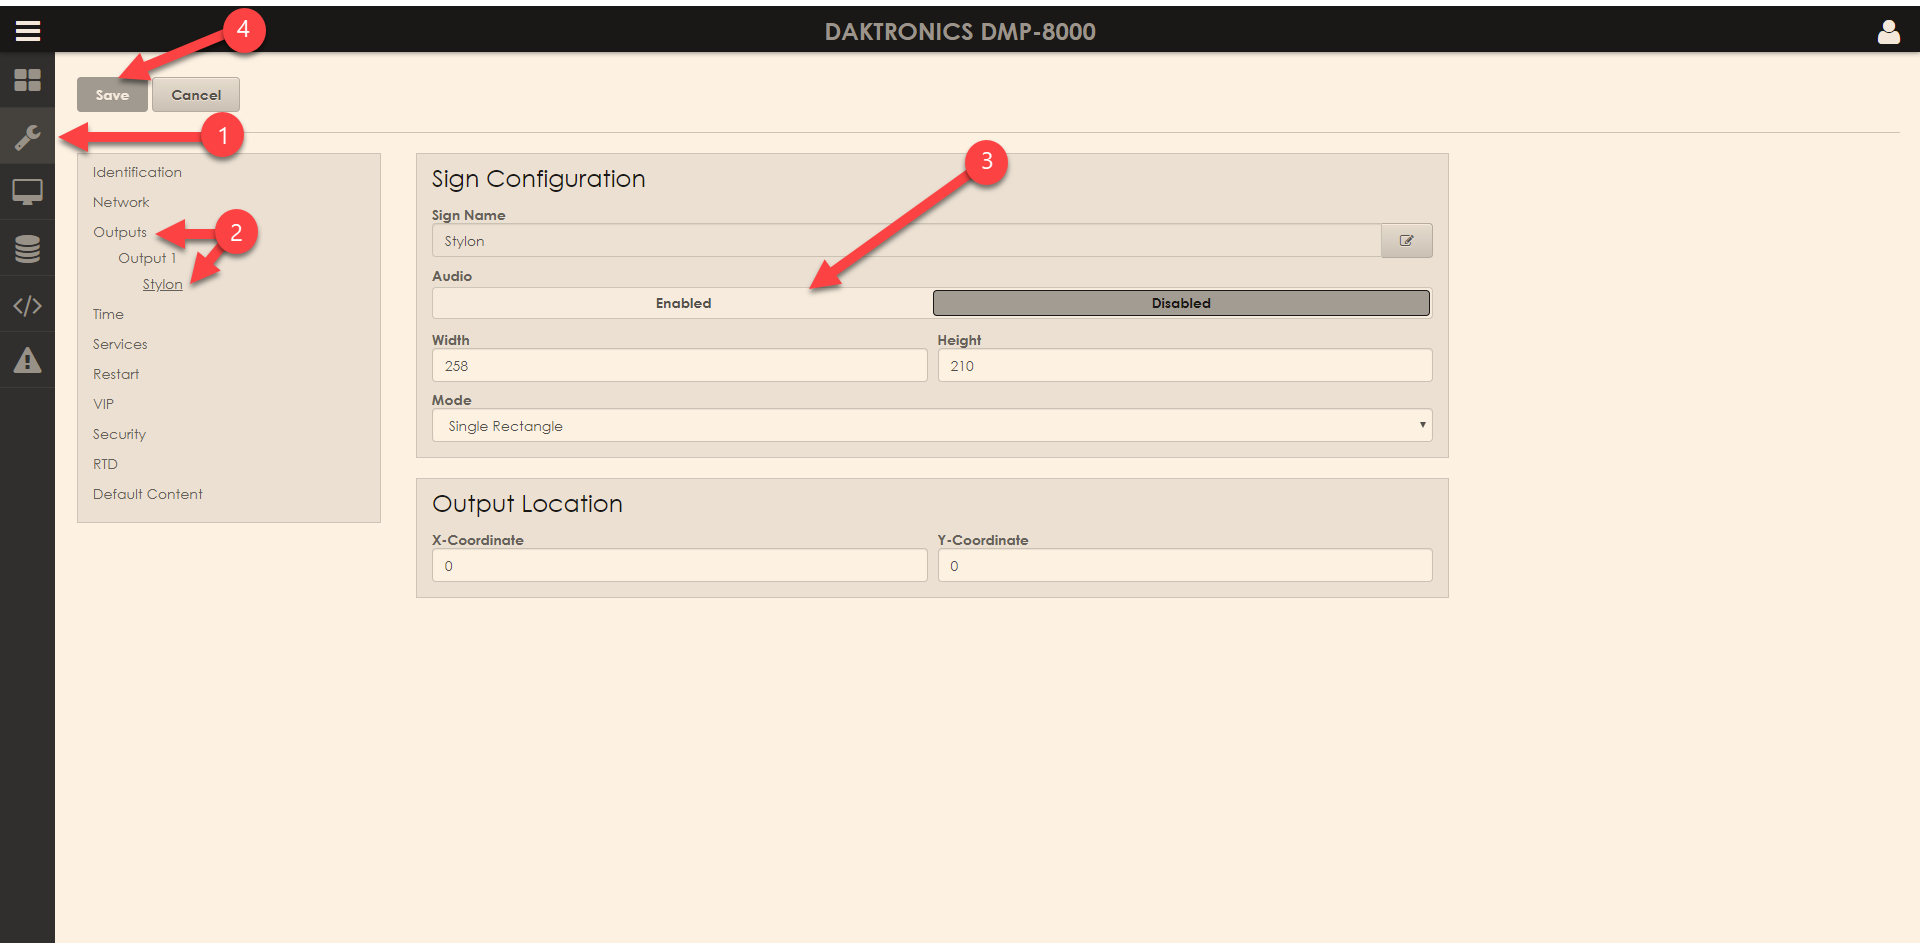Open the hamburger menu
Screen dimensions: 1920x943
tap(28, 31)
